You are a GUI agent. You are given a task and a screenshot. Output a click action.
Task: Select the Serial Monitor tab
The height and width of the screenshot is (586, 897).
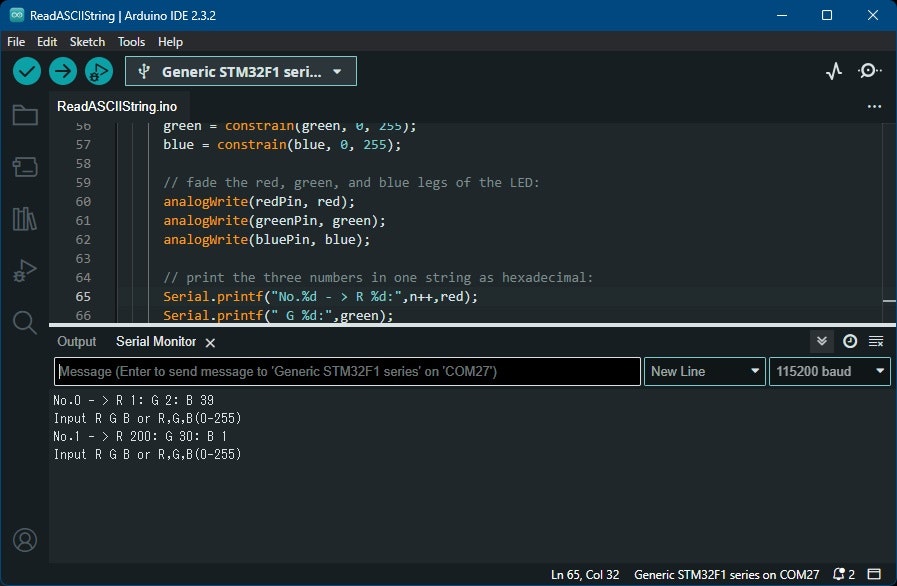156,342
